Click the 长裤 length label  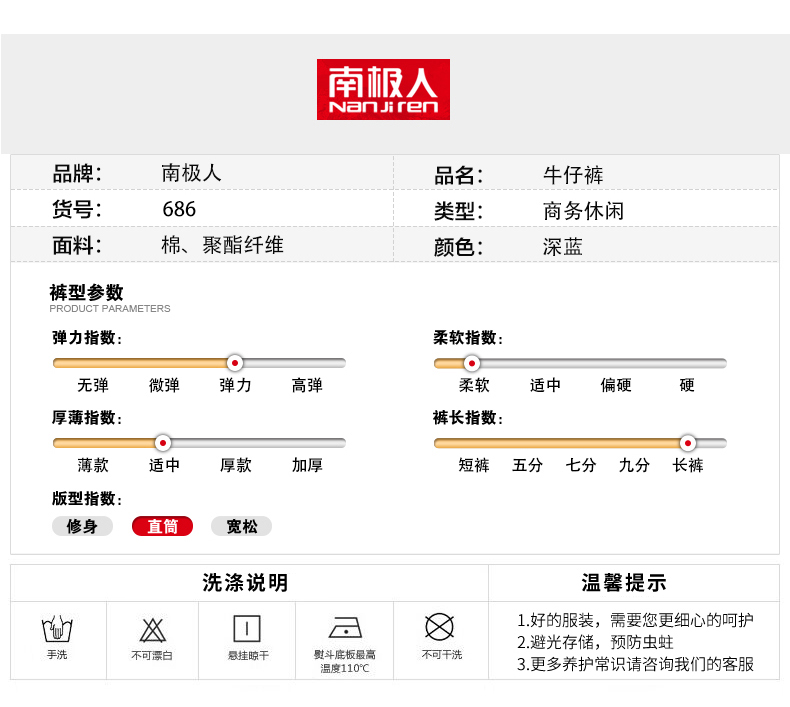tap(688, 465)
